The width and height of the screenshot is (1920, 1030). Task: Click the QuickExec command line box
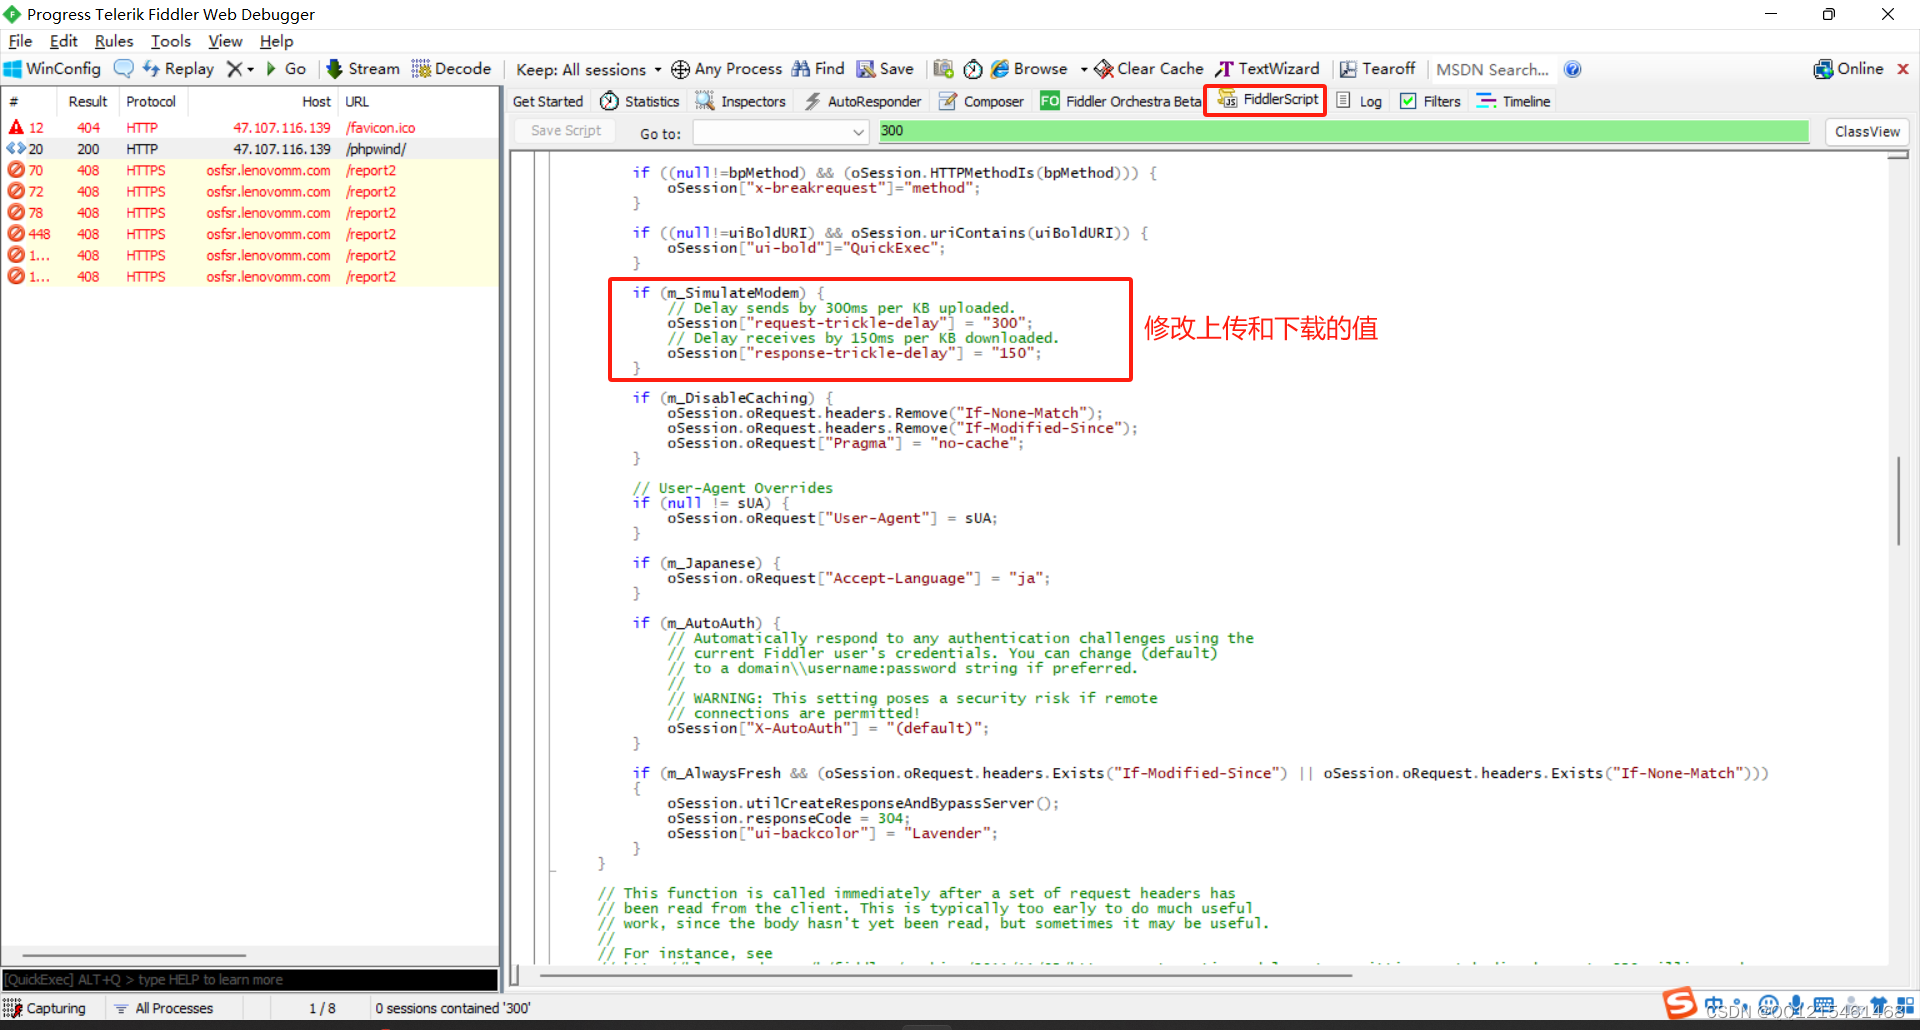[250, 979]
